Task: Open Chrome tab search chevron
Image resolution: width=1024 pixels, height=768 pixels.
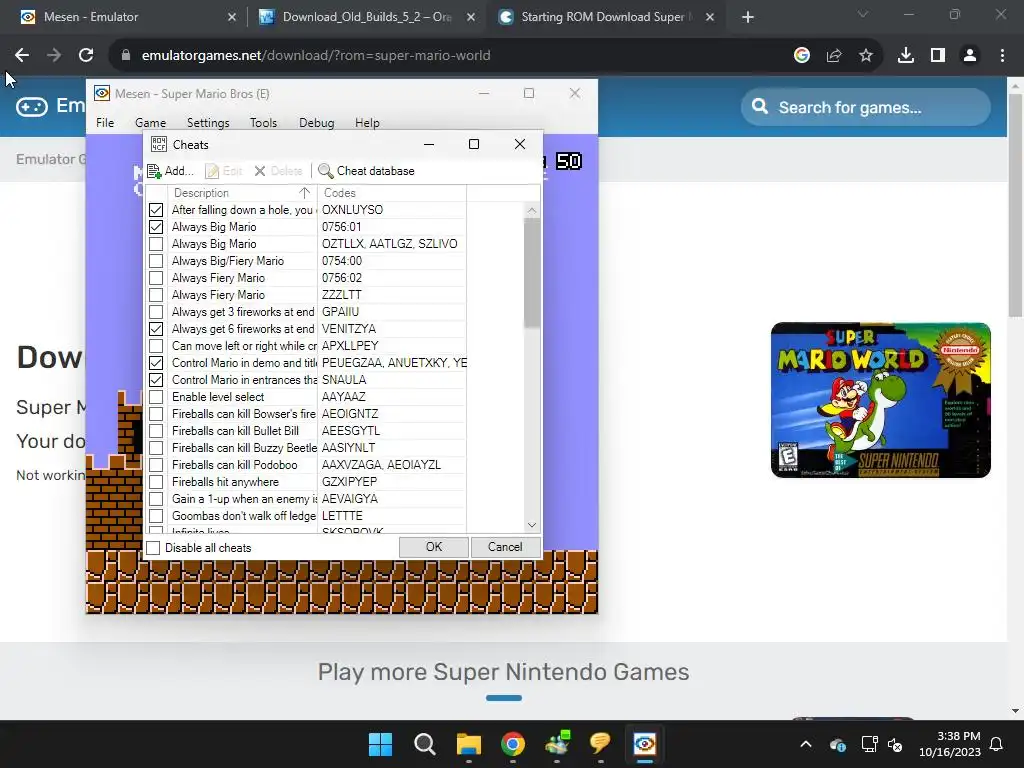Action: [863, 14]
